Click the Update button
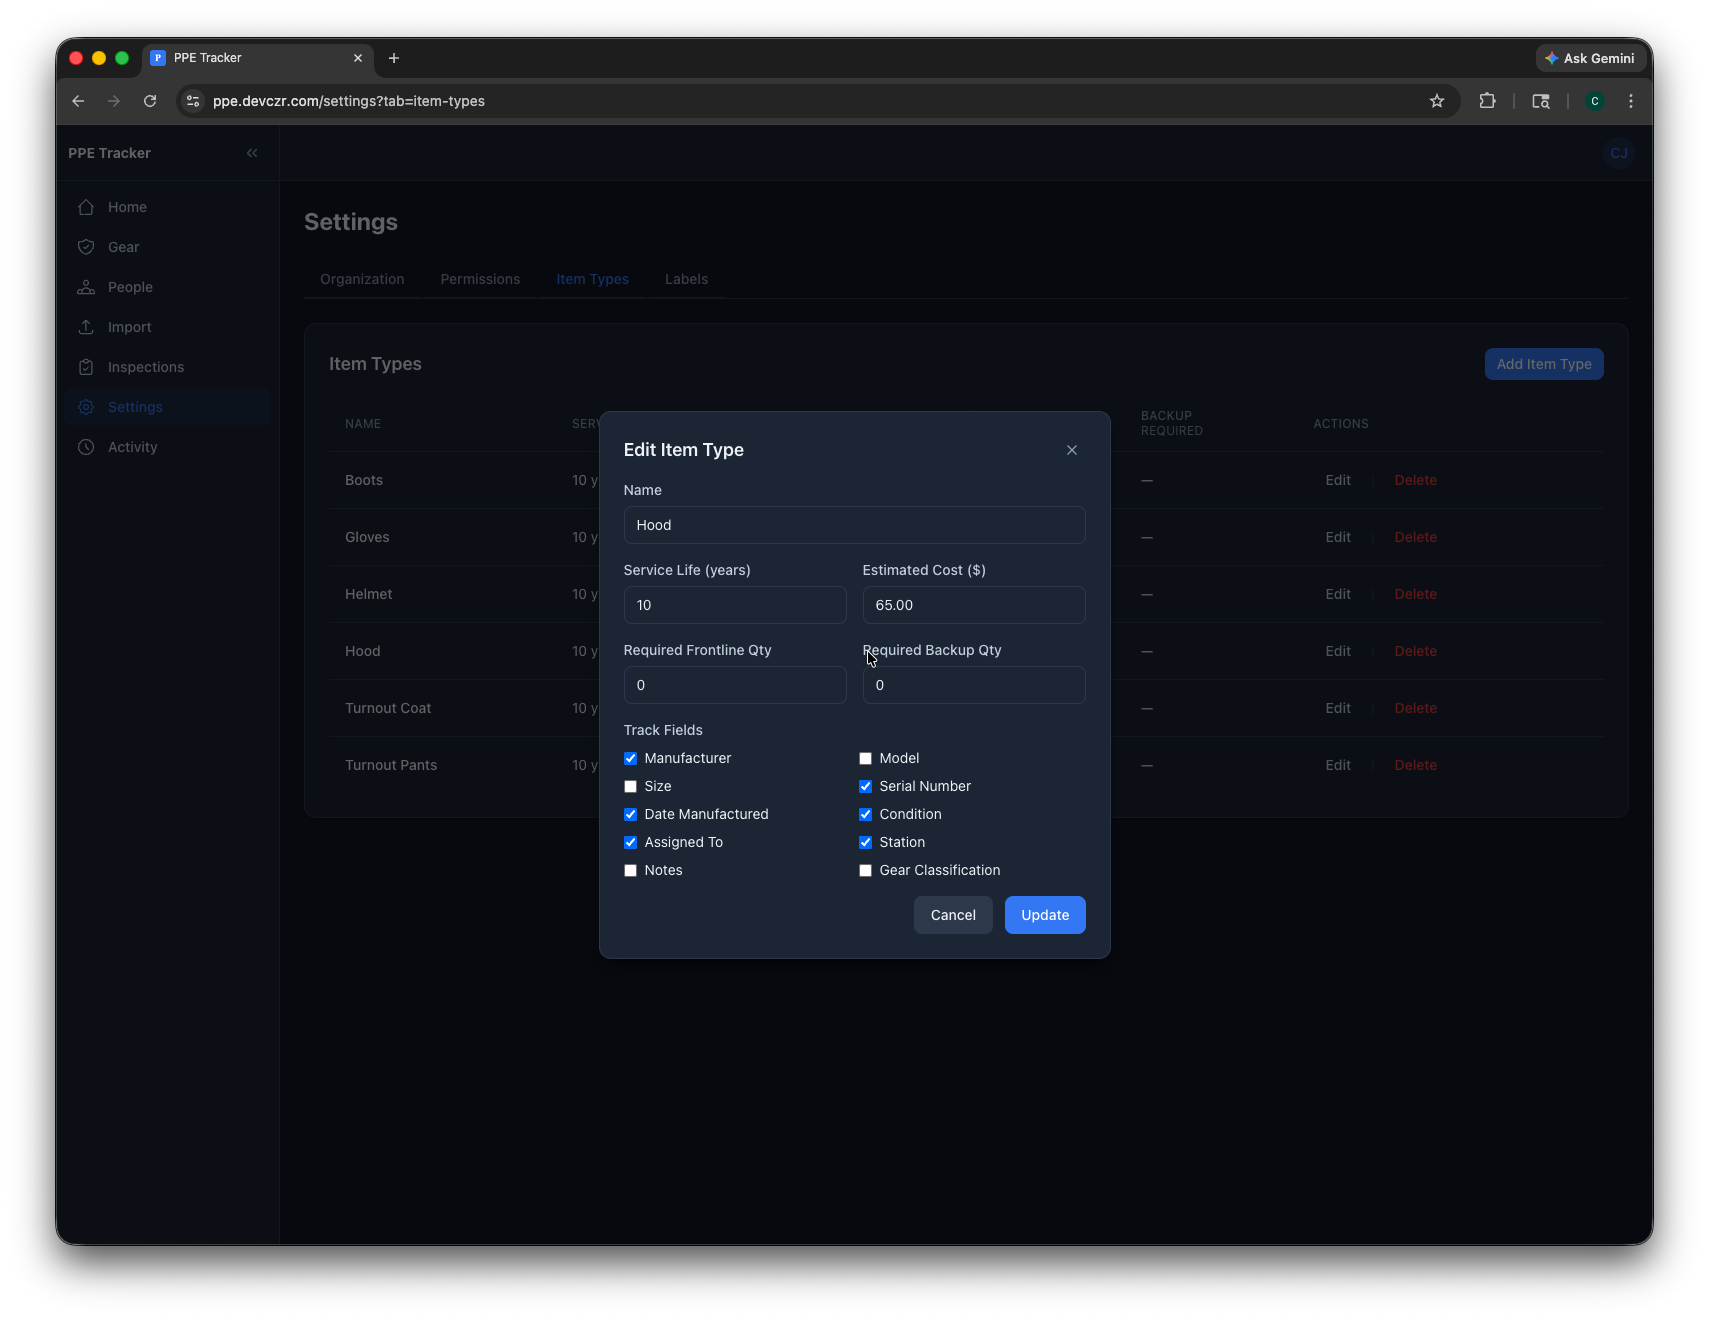The width and height of the screenshot is (1709, 1319). pyautogui.click(x=1045, y=915)
